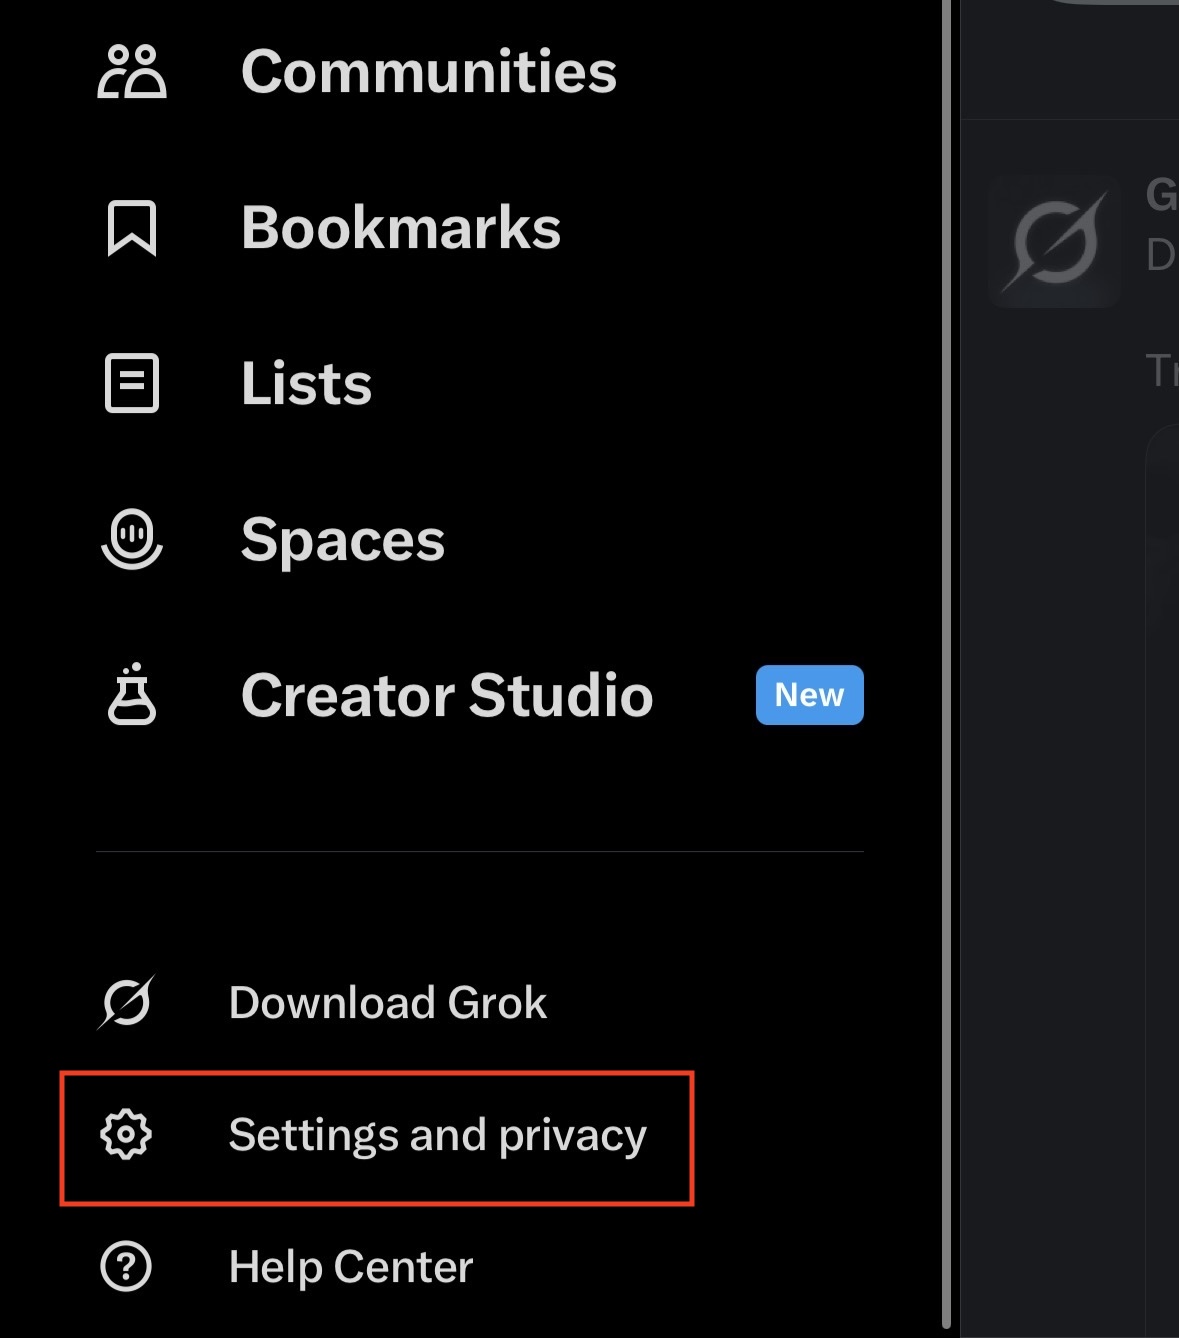The width and height of the screenshot is (1179, 1338).
Task: Click the side menu's vertical scrollbar
Action: tap(946, 660)
